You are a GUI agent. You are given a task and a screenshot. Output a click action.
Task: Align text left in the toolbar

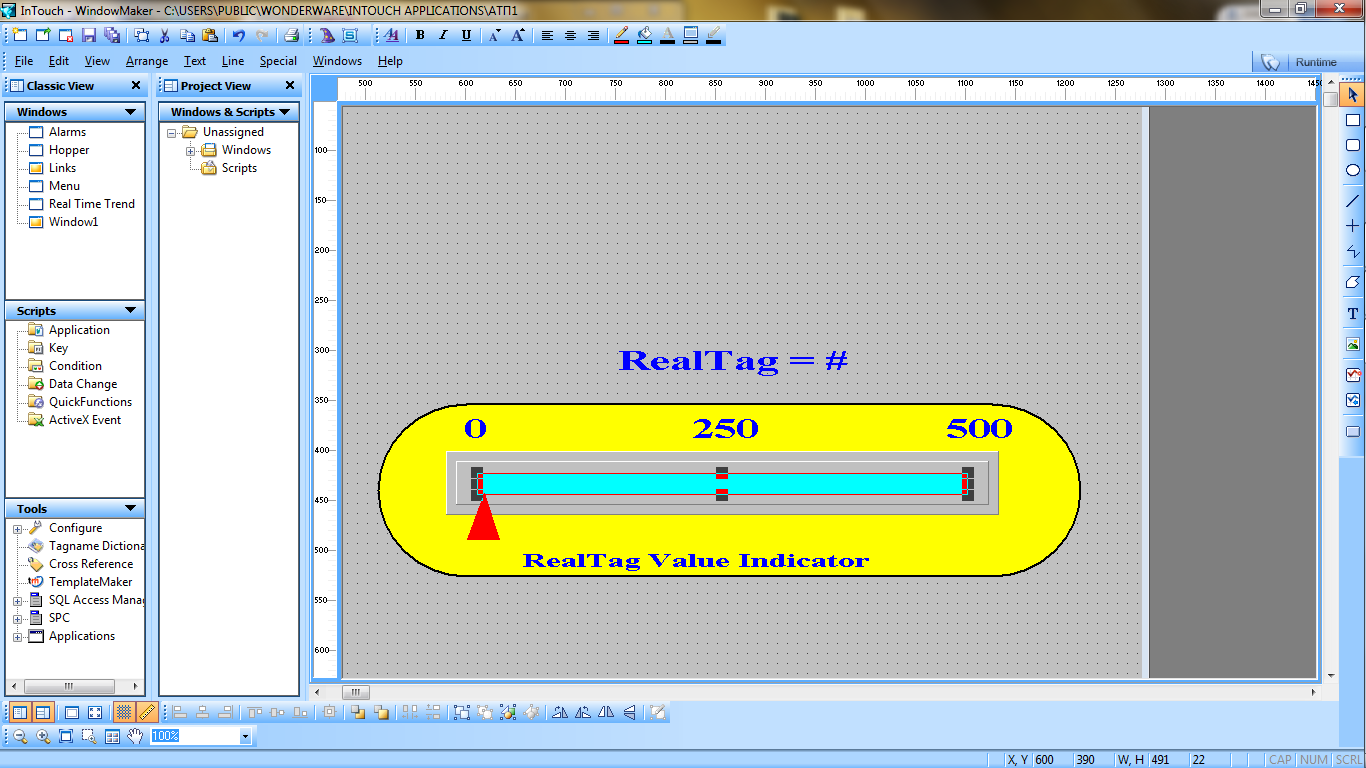(x=547, y=35)
